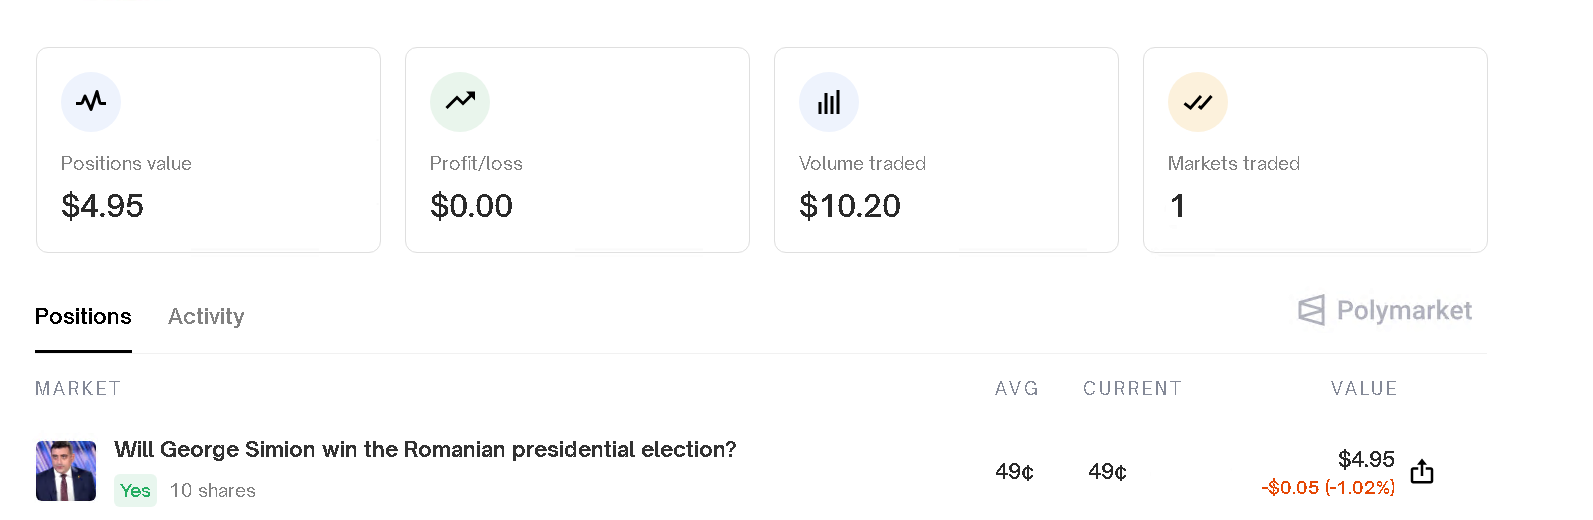This screenshot has width=1593, height=520.
Task: Click the $10.20 volume traded amount
Action: [850, 206]
